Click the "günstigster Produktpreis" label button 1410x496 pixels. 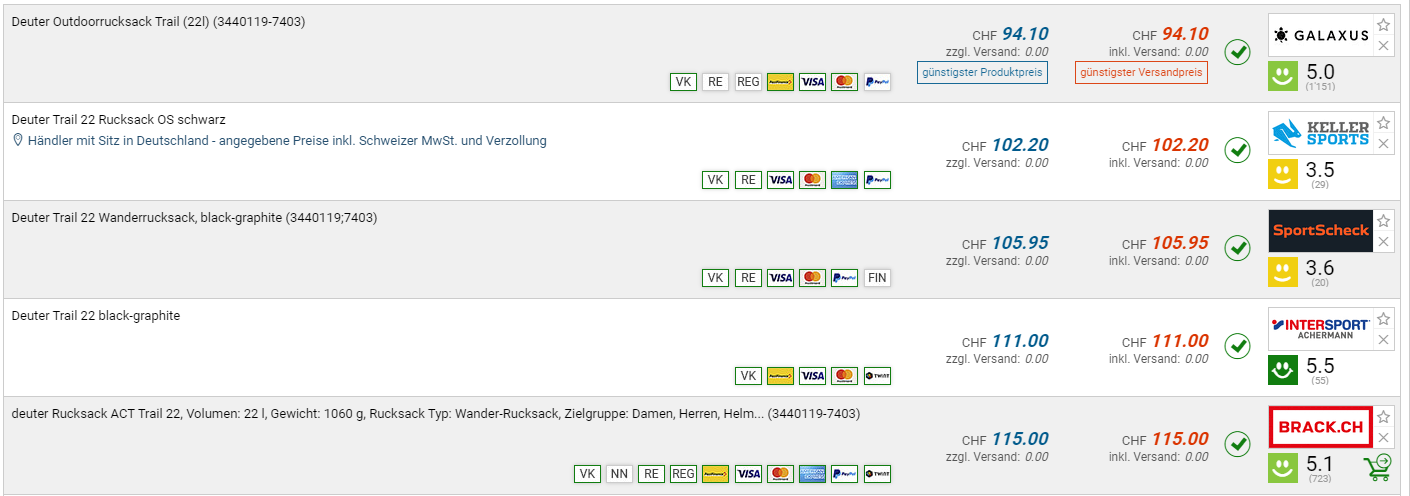(982, 72)
